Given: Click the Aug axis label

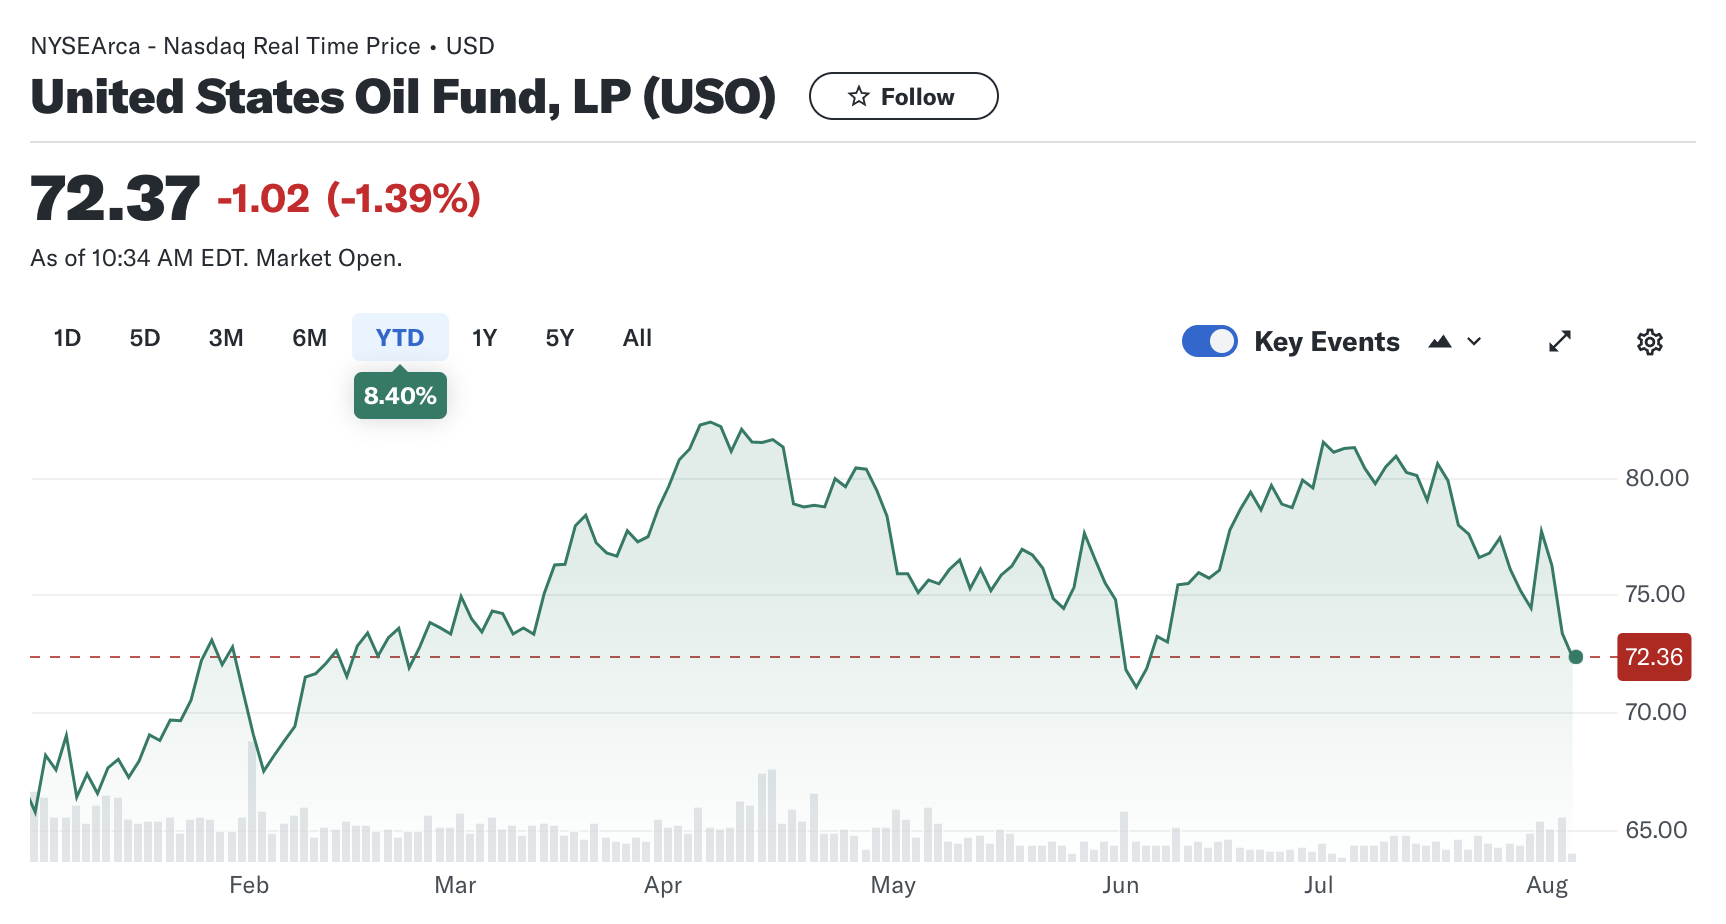Looking at the screenshot, I should pos(1547,886).
